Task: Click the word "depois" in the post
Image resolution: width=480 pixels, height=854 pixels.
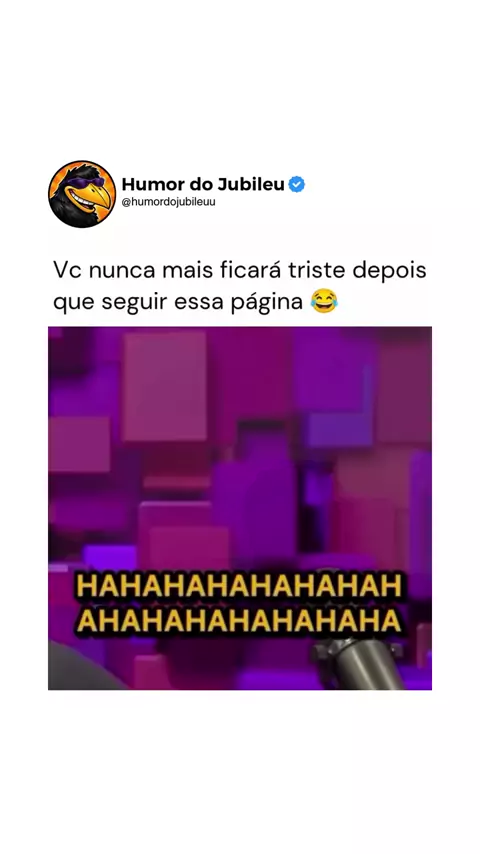Action: pos(390,272)
